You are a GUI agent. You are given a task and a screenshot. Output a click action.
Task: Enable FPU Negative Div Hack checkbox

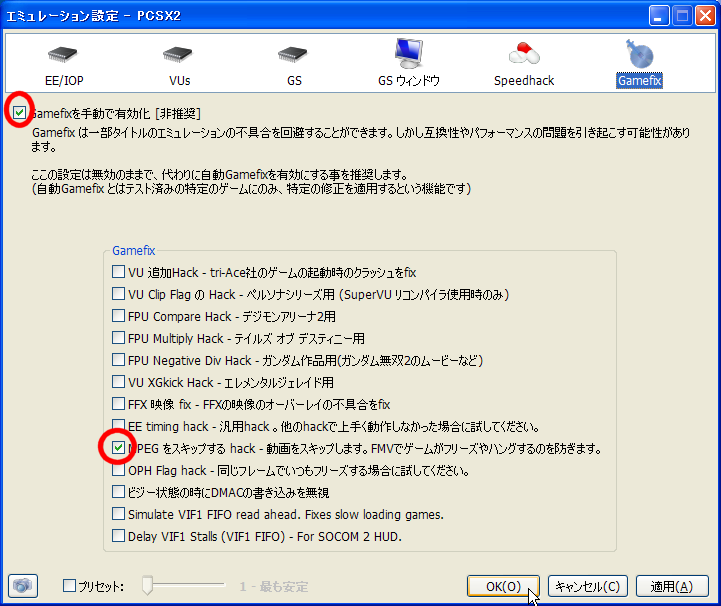tap(118, 360)
